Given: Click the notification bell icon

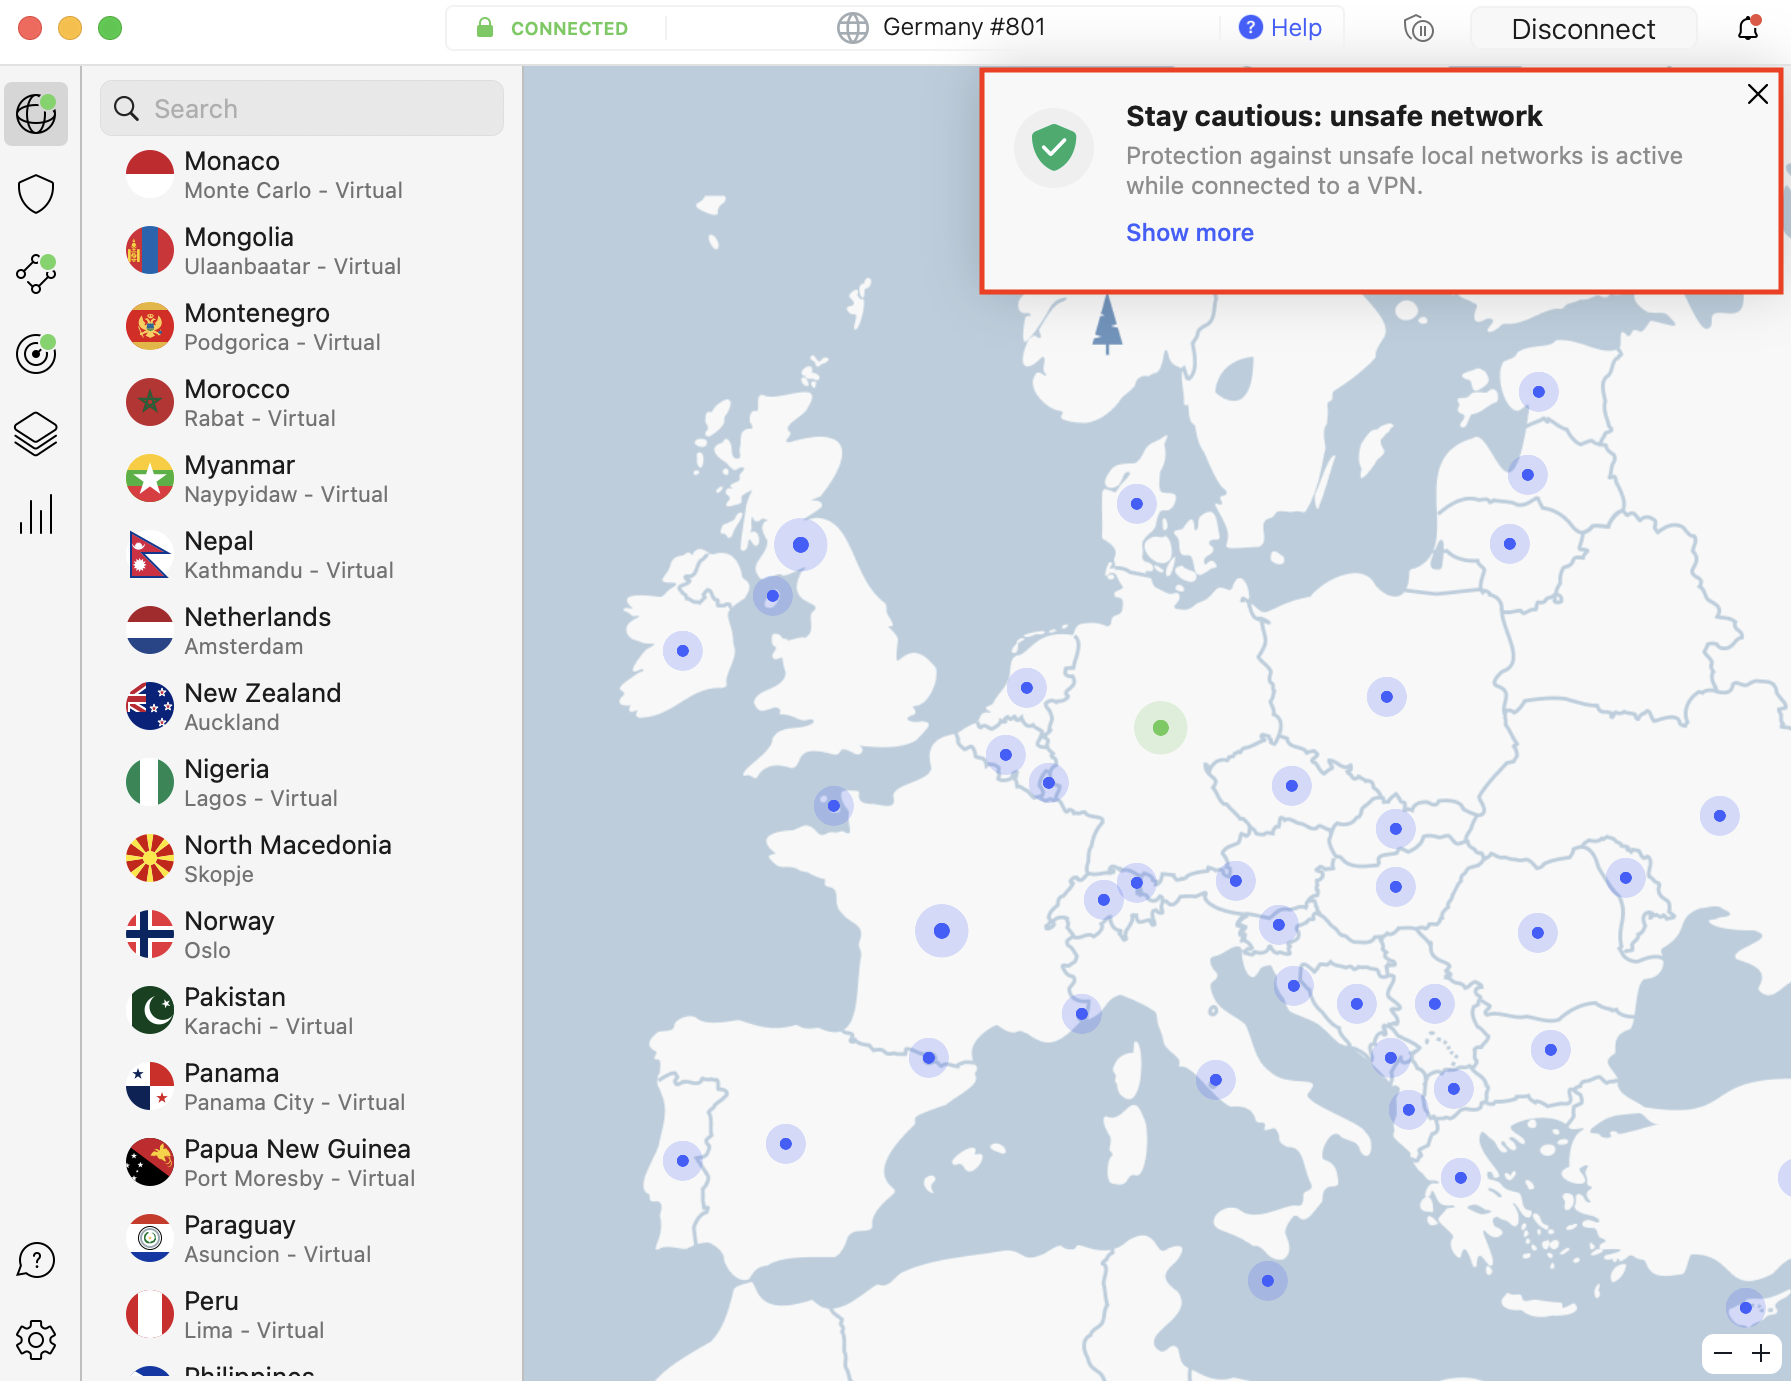Looking at the screenshot, I should point(1748,28).
